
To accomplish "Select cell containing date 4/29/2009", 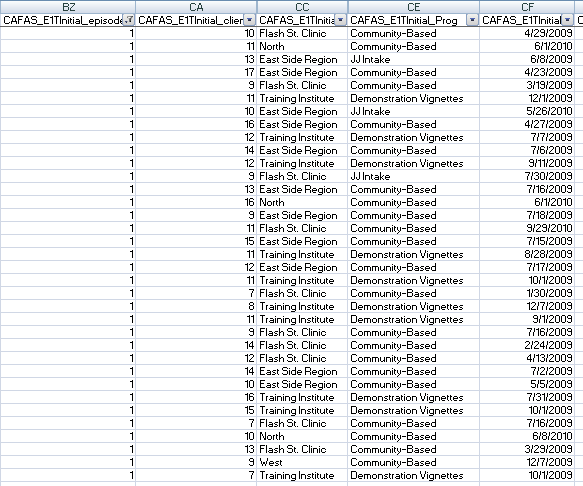I will point(527,33).
